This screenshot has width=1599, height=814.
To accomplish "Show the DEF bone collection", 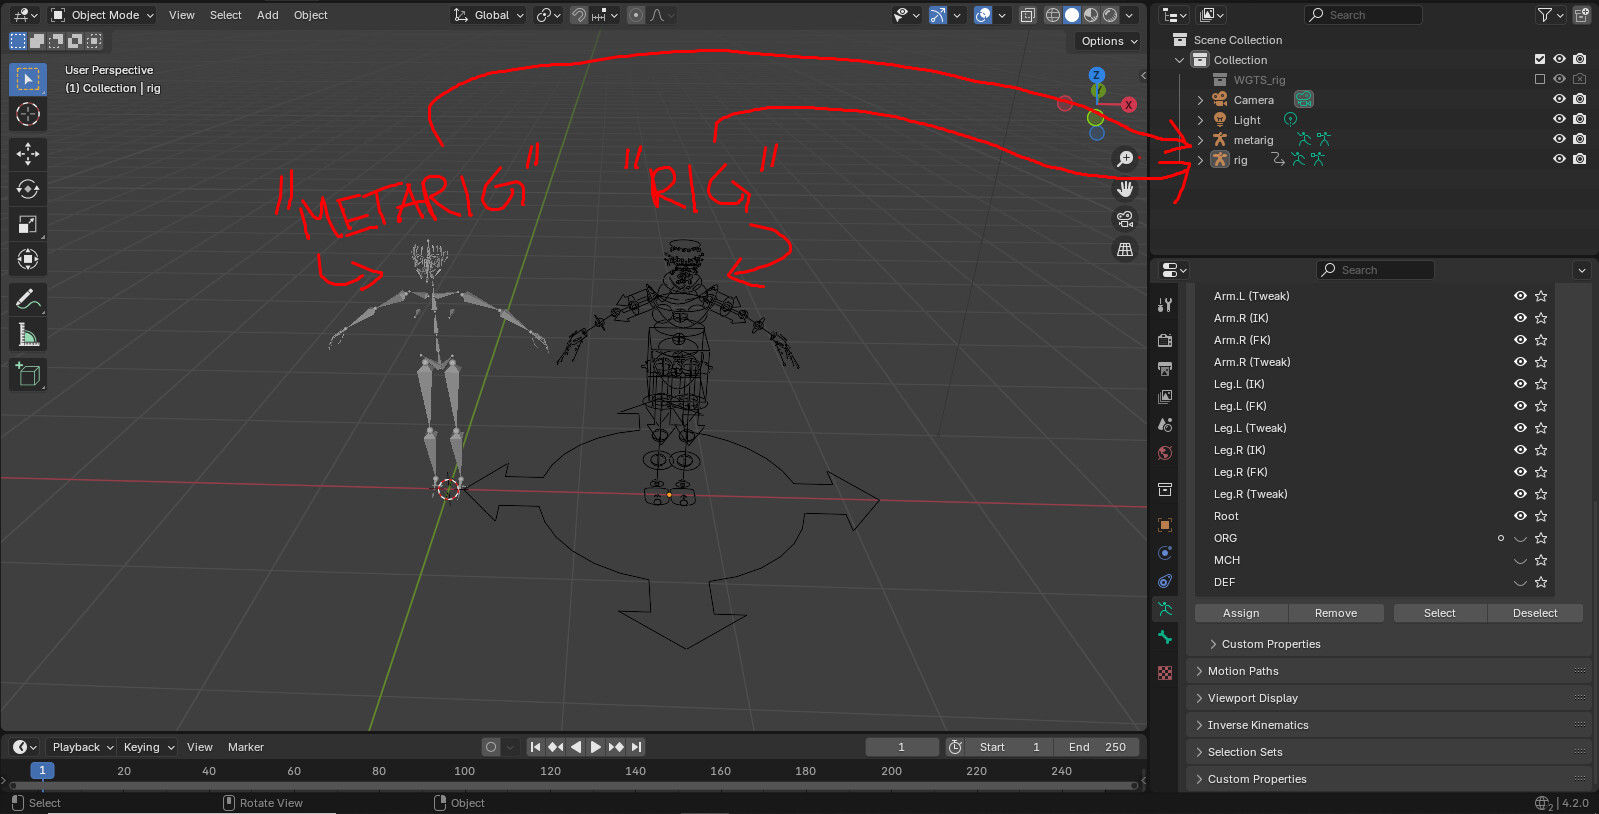I will coord(1520,582).
